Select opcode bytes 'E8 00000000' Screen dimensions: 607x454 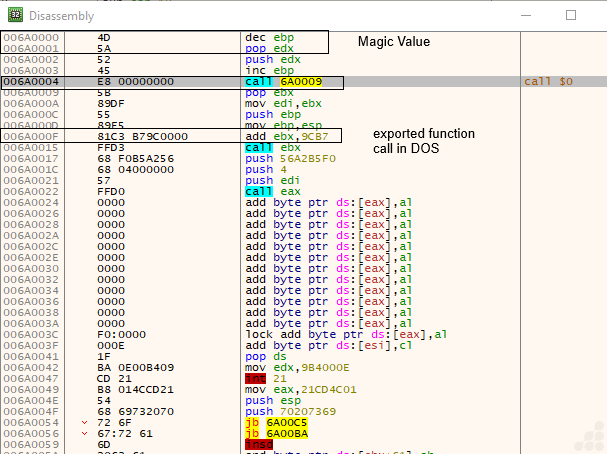point(134,80)
